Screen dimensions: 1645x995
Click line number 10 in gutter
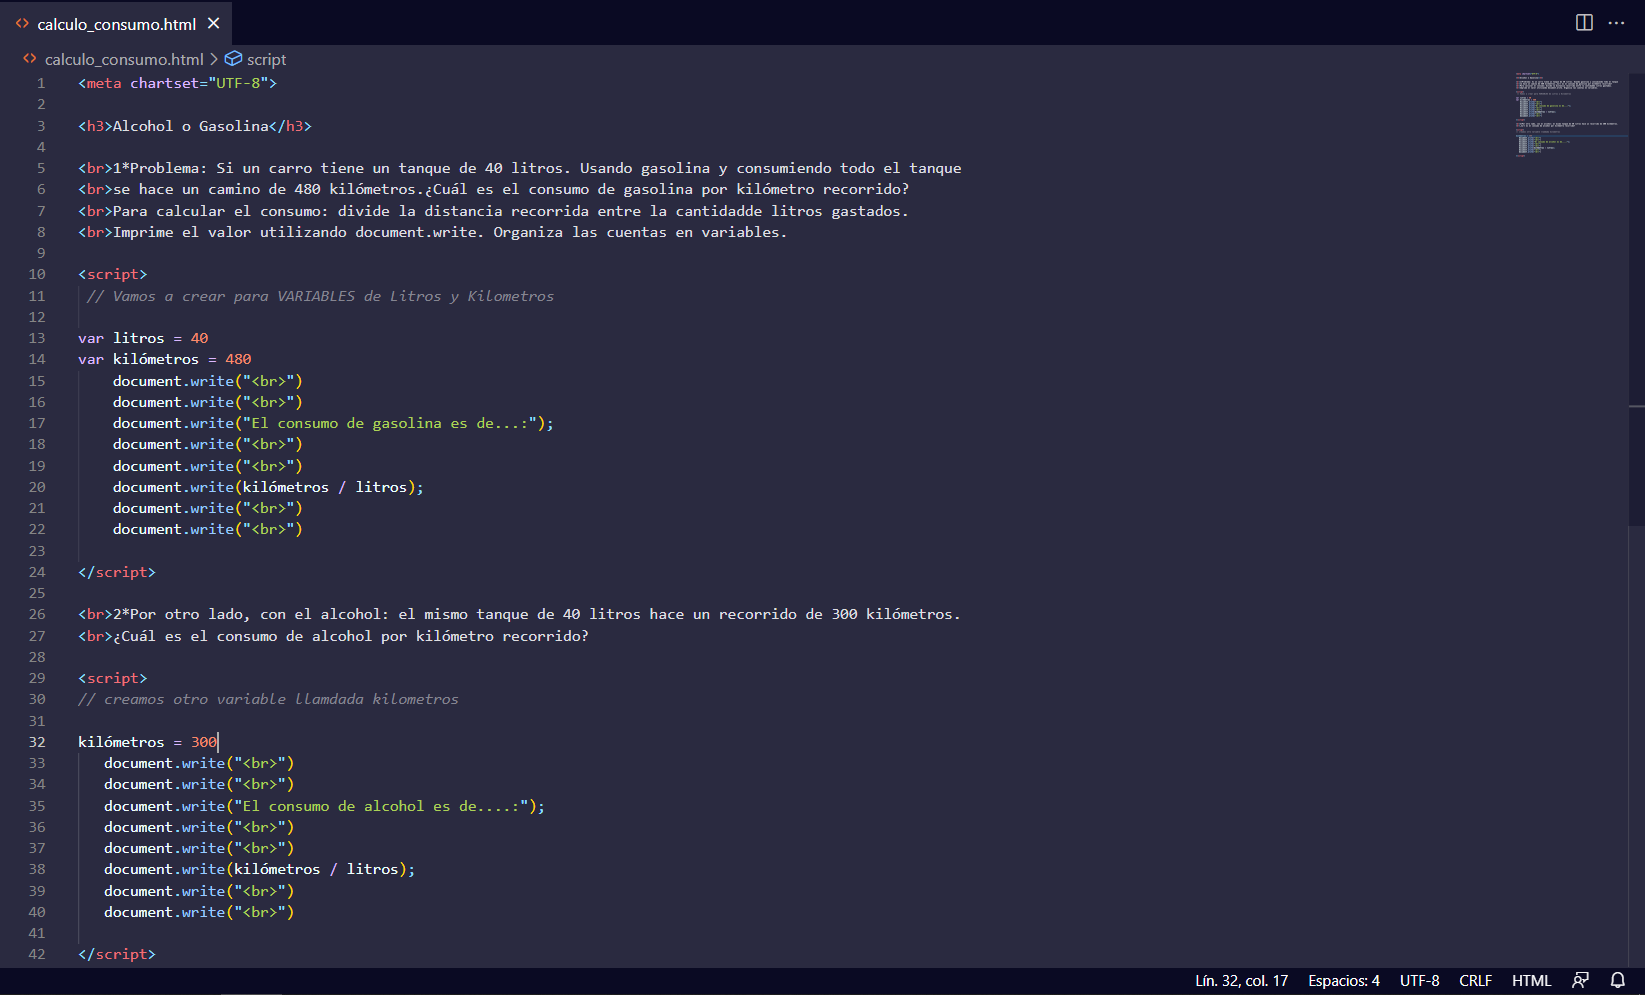tap(37, 274)
